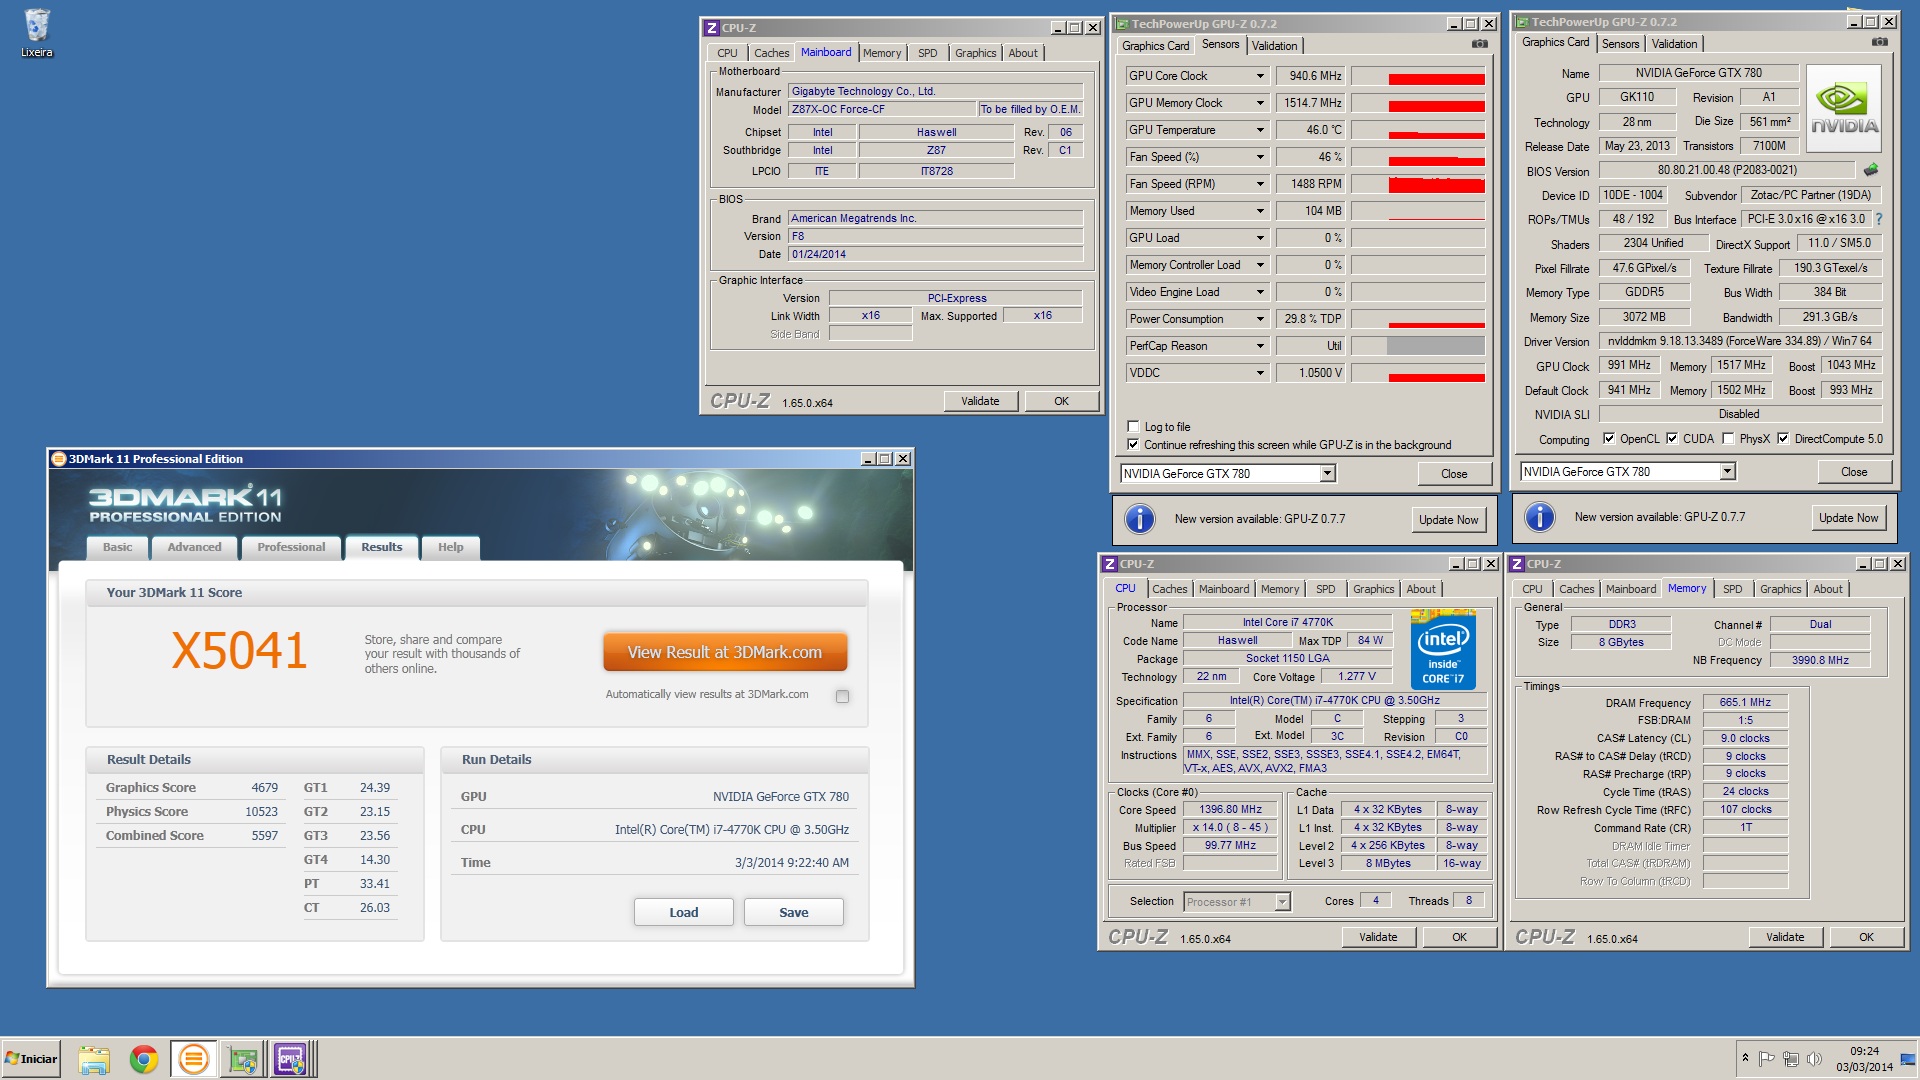Open the Action Center flag tray icon

pos(1767,1058)
